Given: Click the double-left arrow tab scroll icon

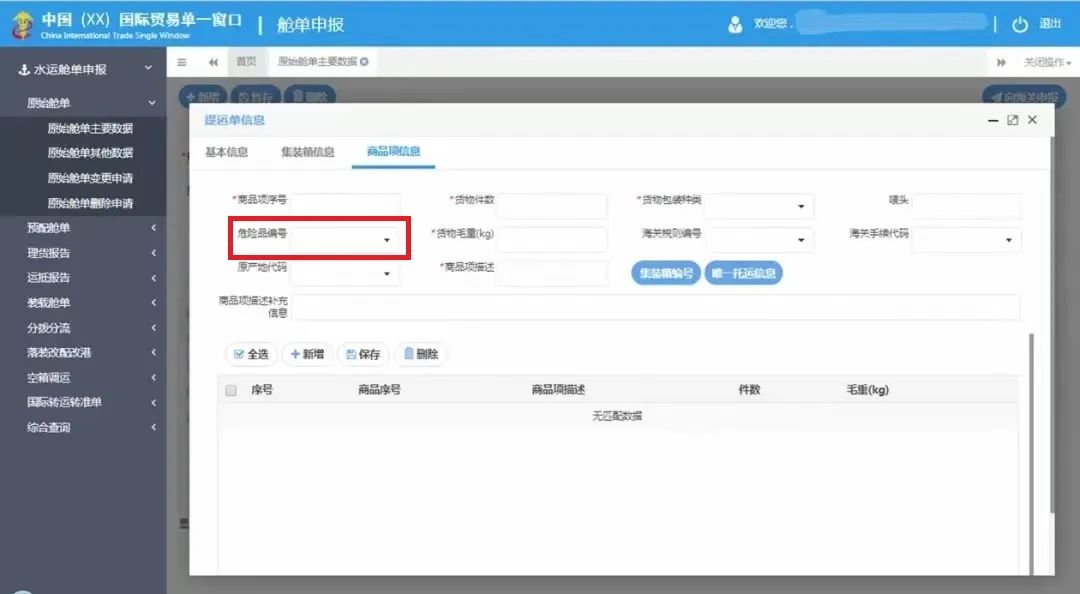Looking at the screenshot, I should 213,62.
